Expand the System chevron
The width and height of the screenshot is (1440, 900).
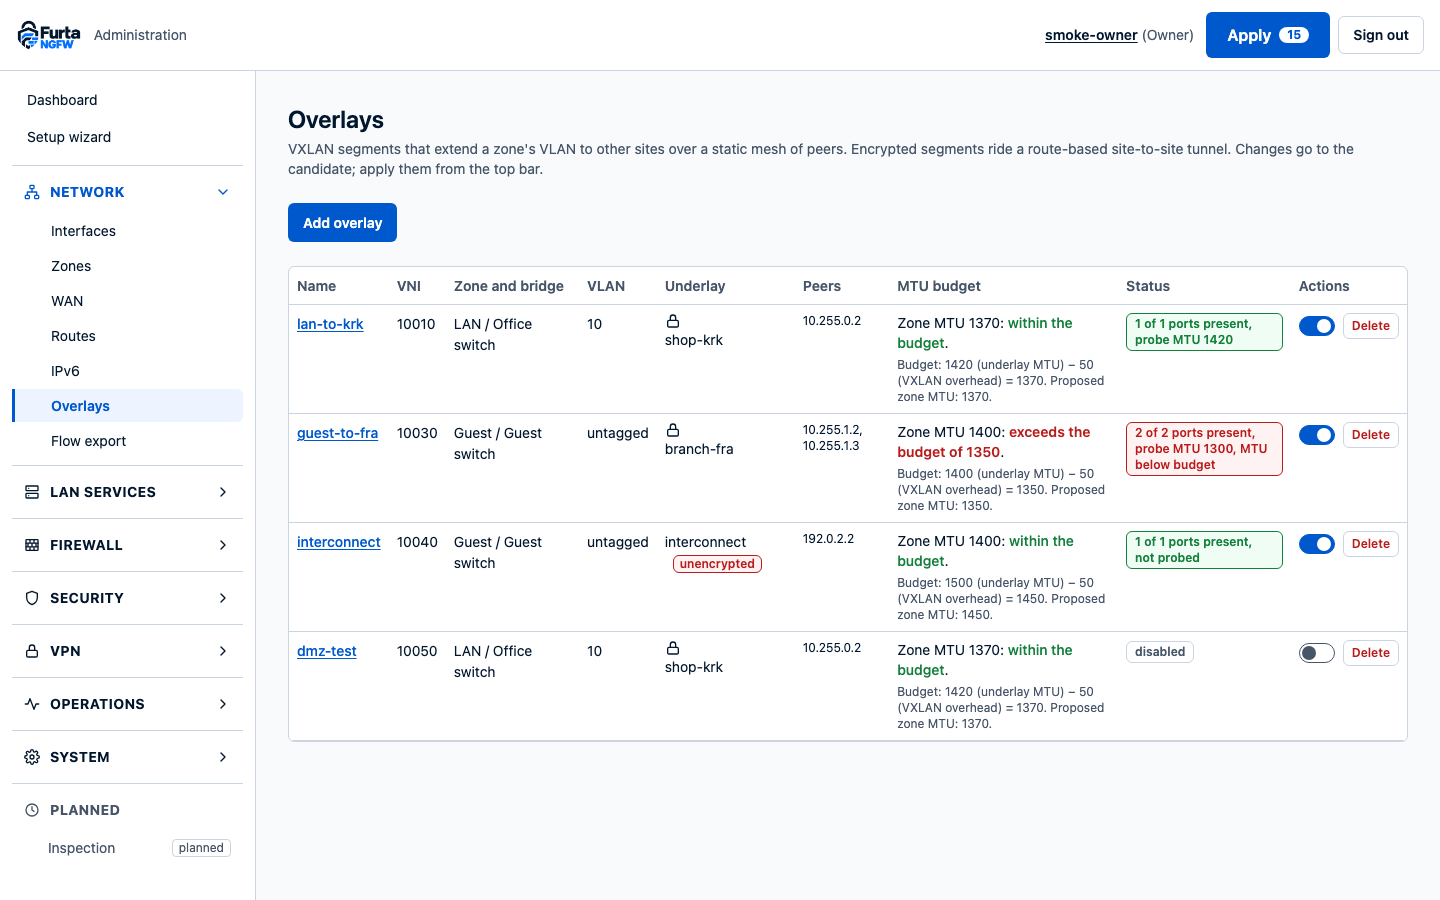223,757
